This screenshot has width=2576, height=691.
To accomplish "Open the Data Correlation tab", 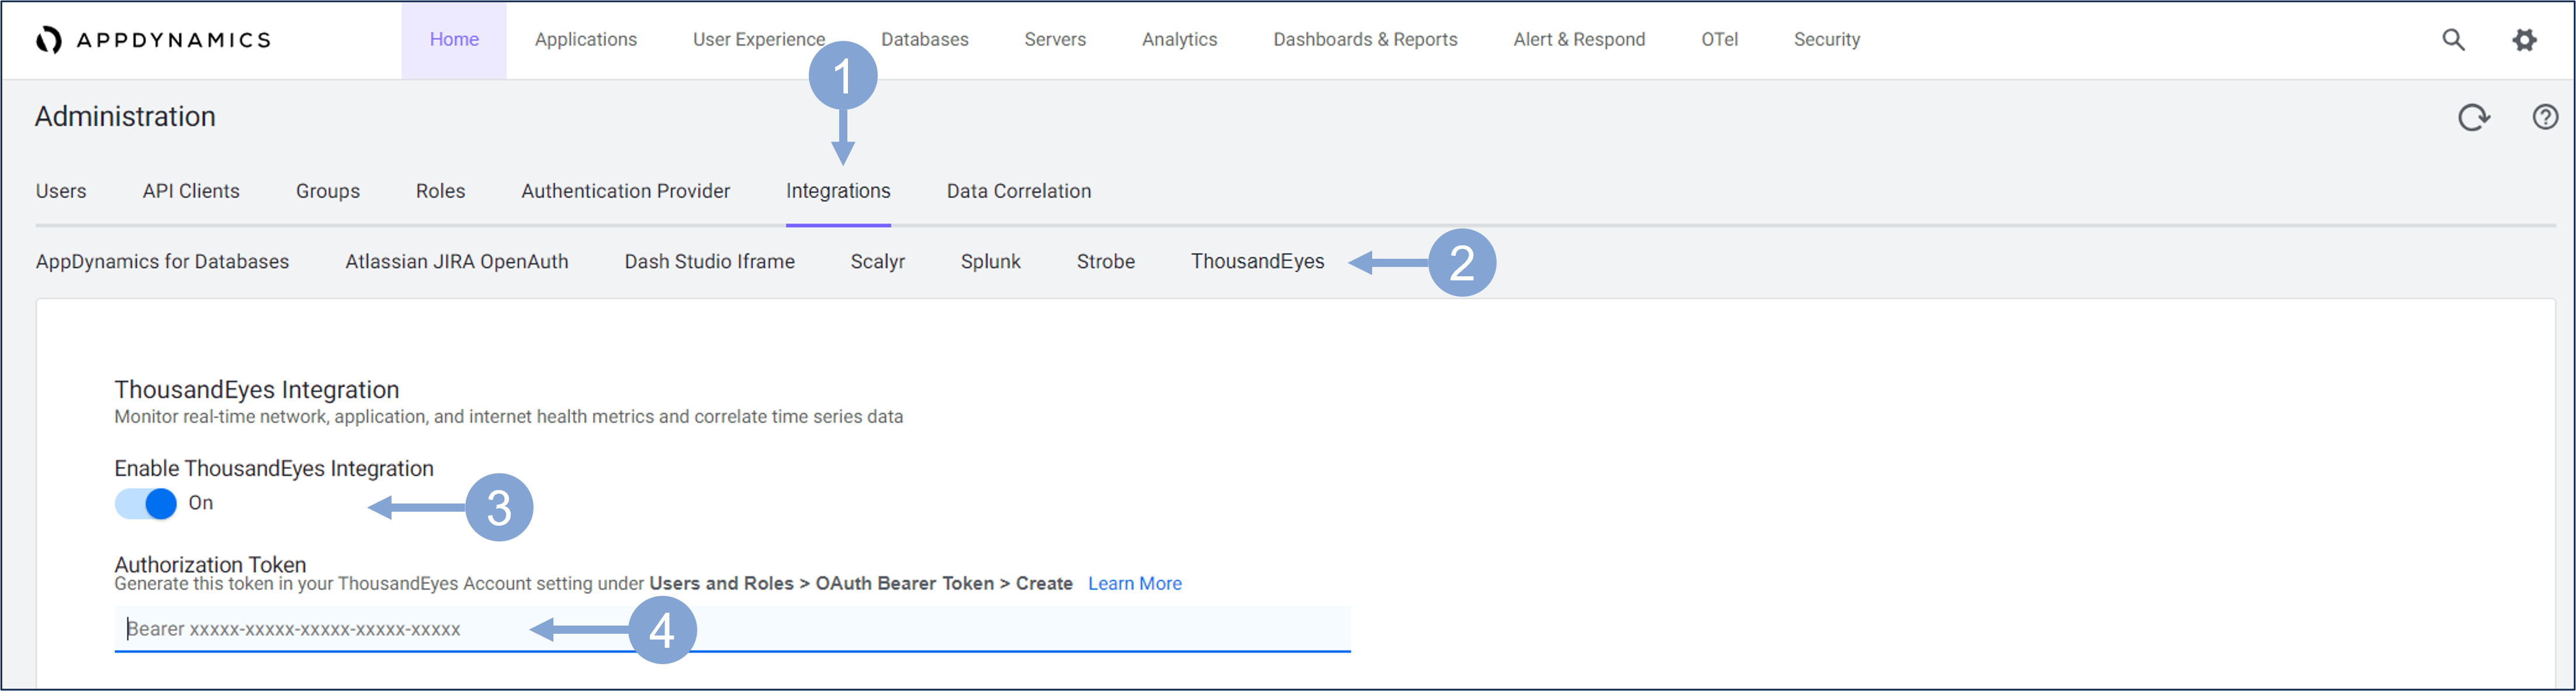I will (1018, 191).
